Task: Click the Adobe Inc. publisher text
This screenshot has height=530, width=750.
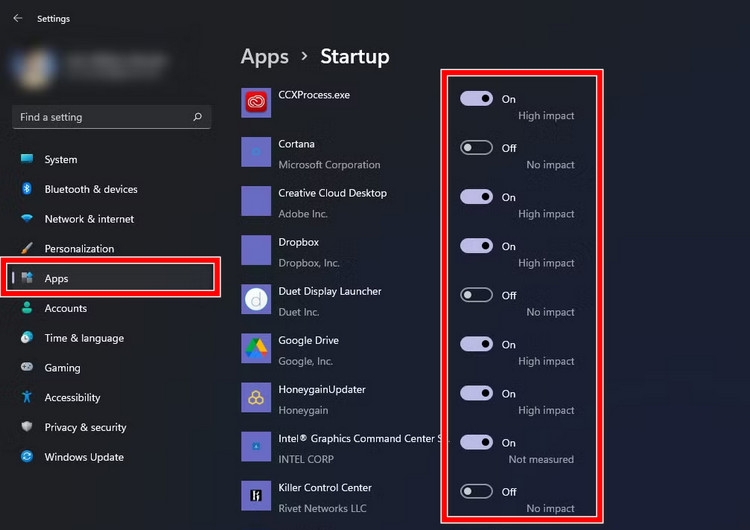Action: coord(303,214)
